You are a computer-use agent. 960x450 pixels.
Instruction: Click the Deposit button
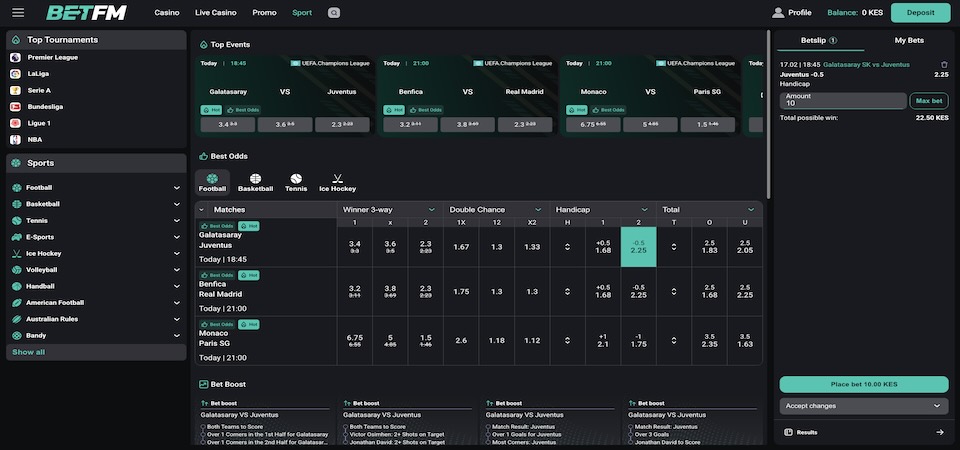coord(920,13)
